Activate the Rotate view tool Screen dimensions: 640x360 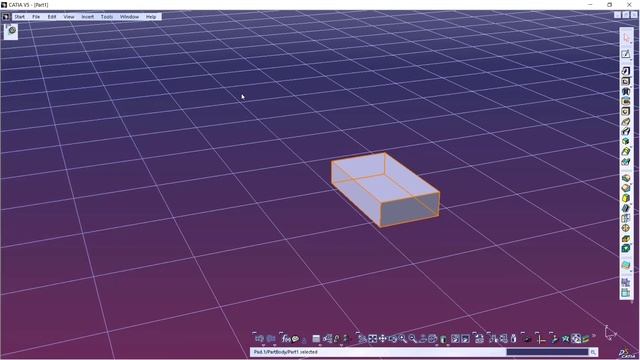click(392, 339)
